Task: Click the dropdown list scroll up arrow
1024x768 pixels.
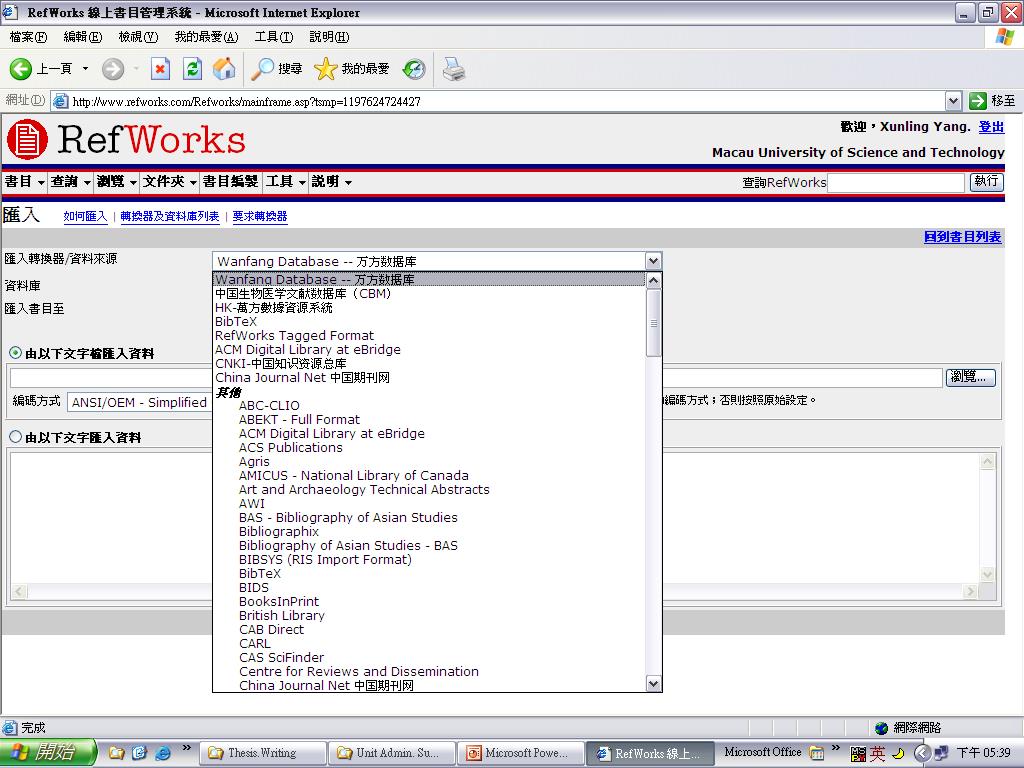Action: (653, 280)
